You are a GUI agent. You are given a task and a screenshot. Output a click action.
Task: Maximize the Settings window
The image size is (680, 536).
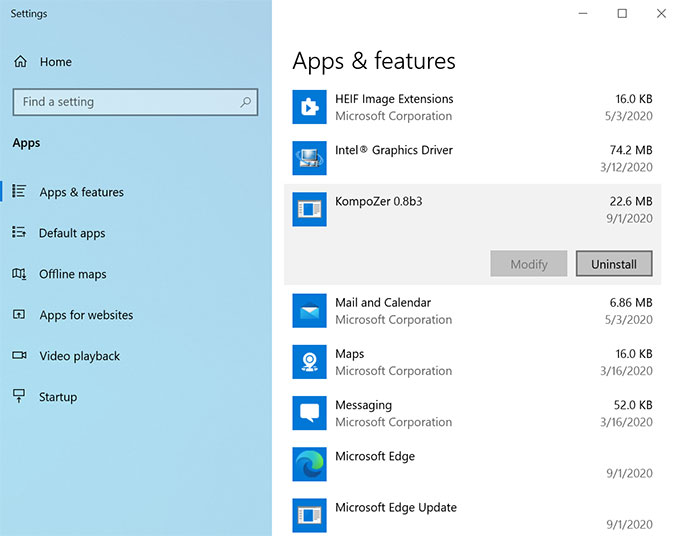[622, 13]
